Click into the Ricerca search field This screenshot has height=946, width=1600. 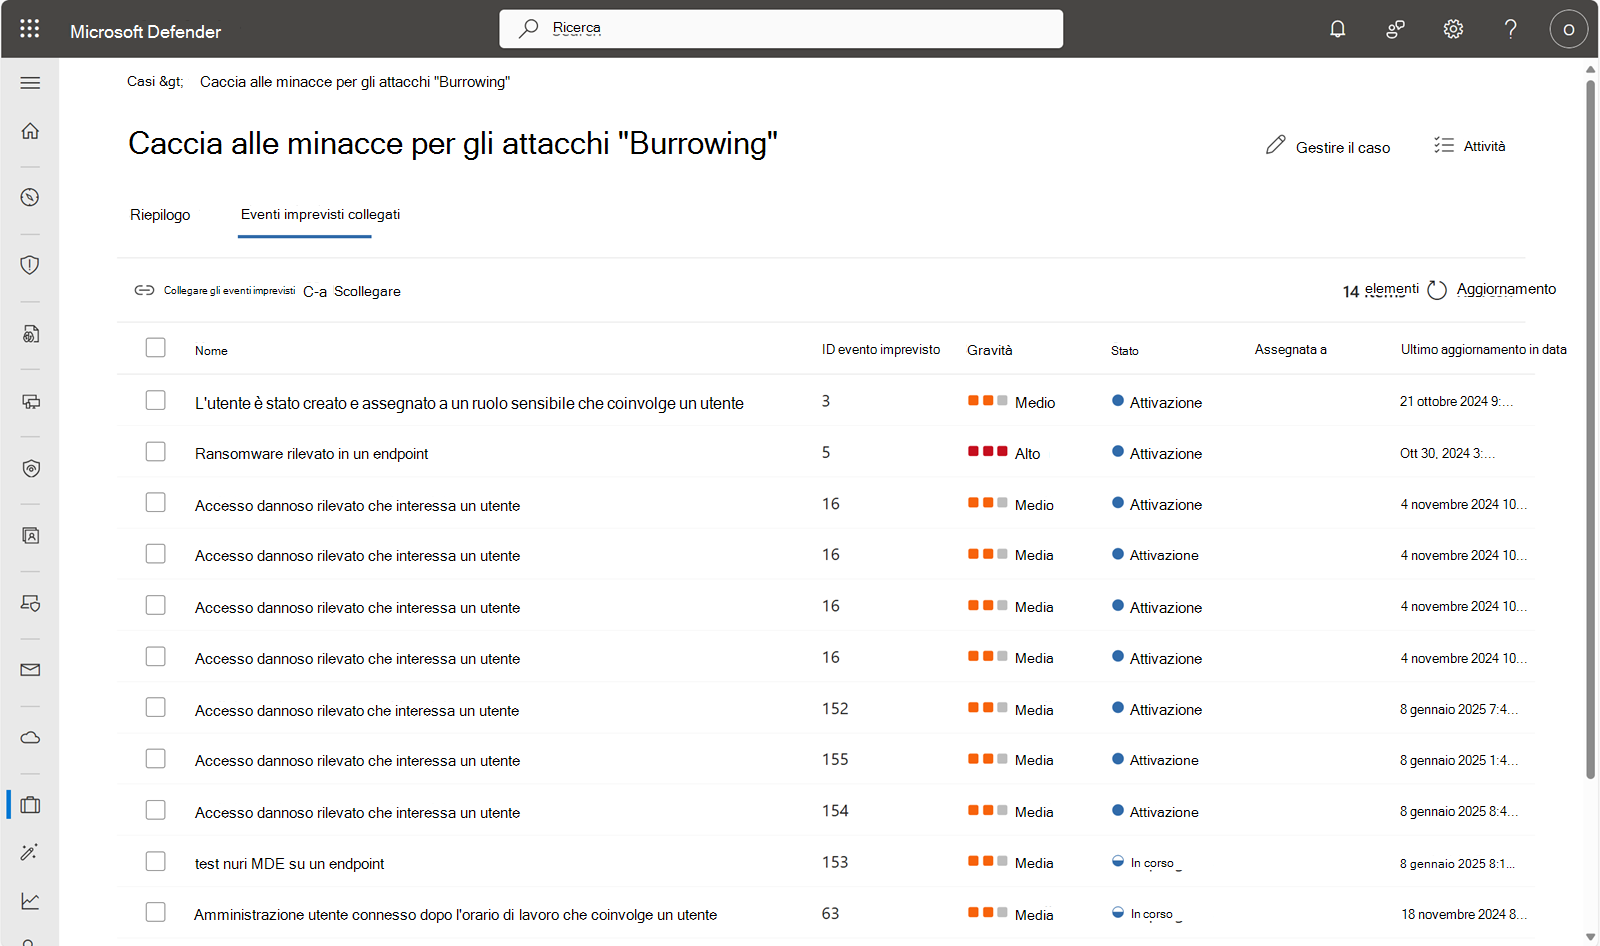pyautogui.click(x=781, y=29)
